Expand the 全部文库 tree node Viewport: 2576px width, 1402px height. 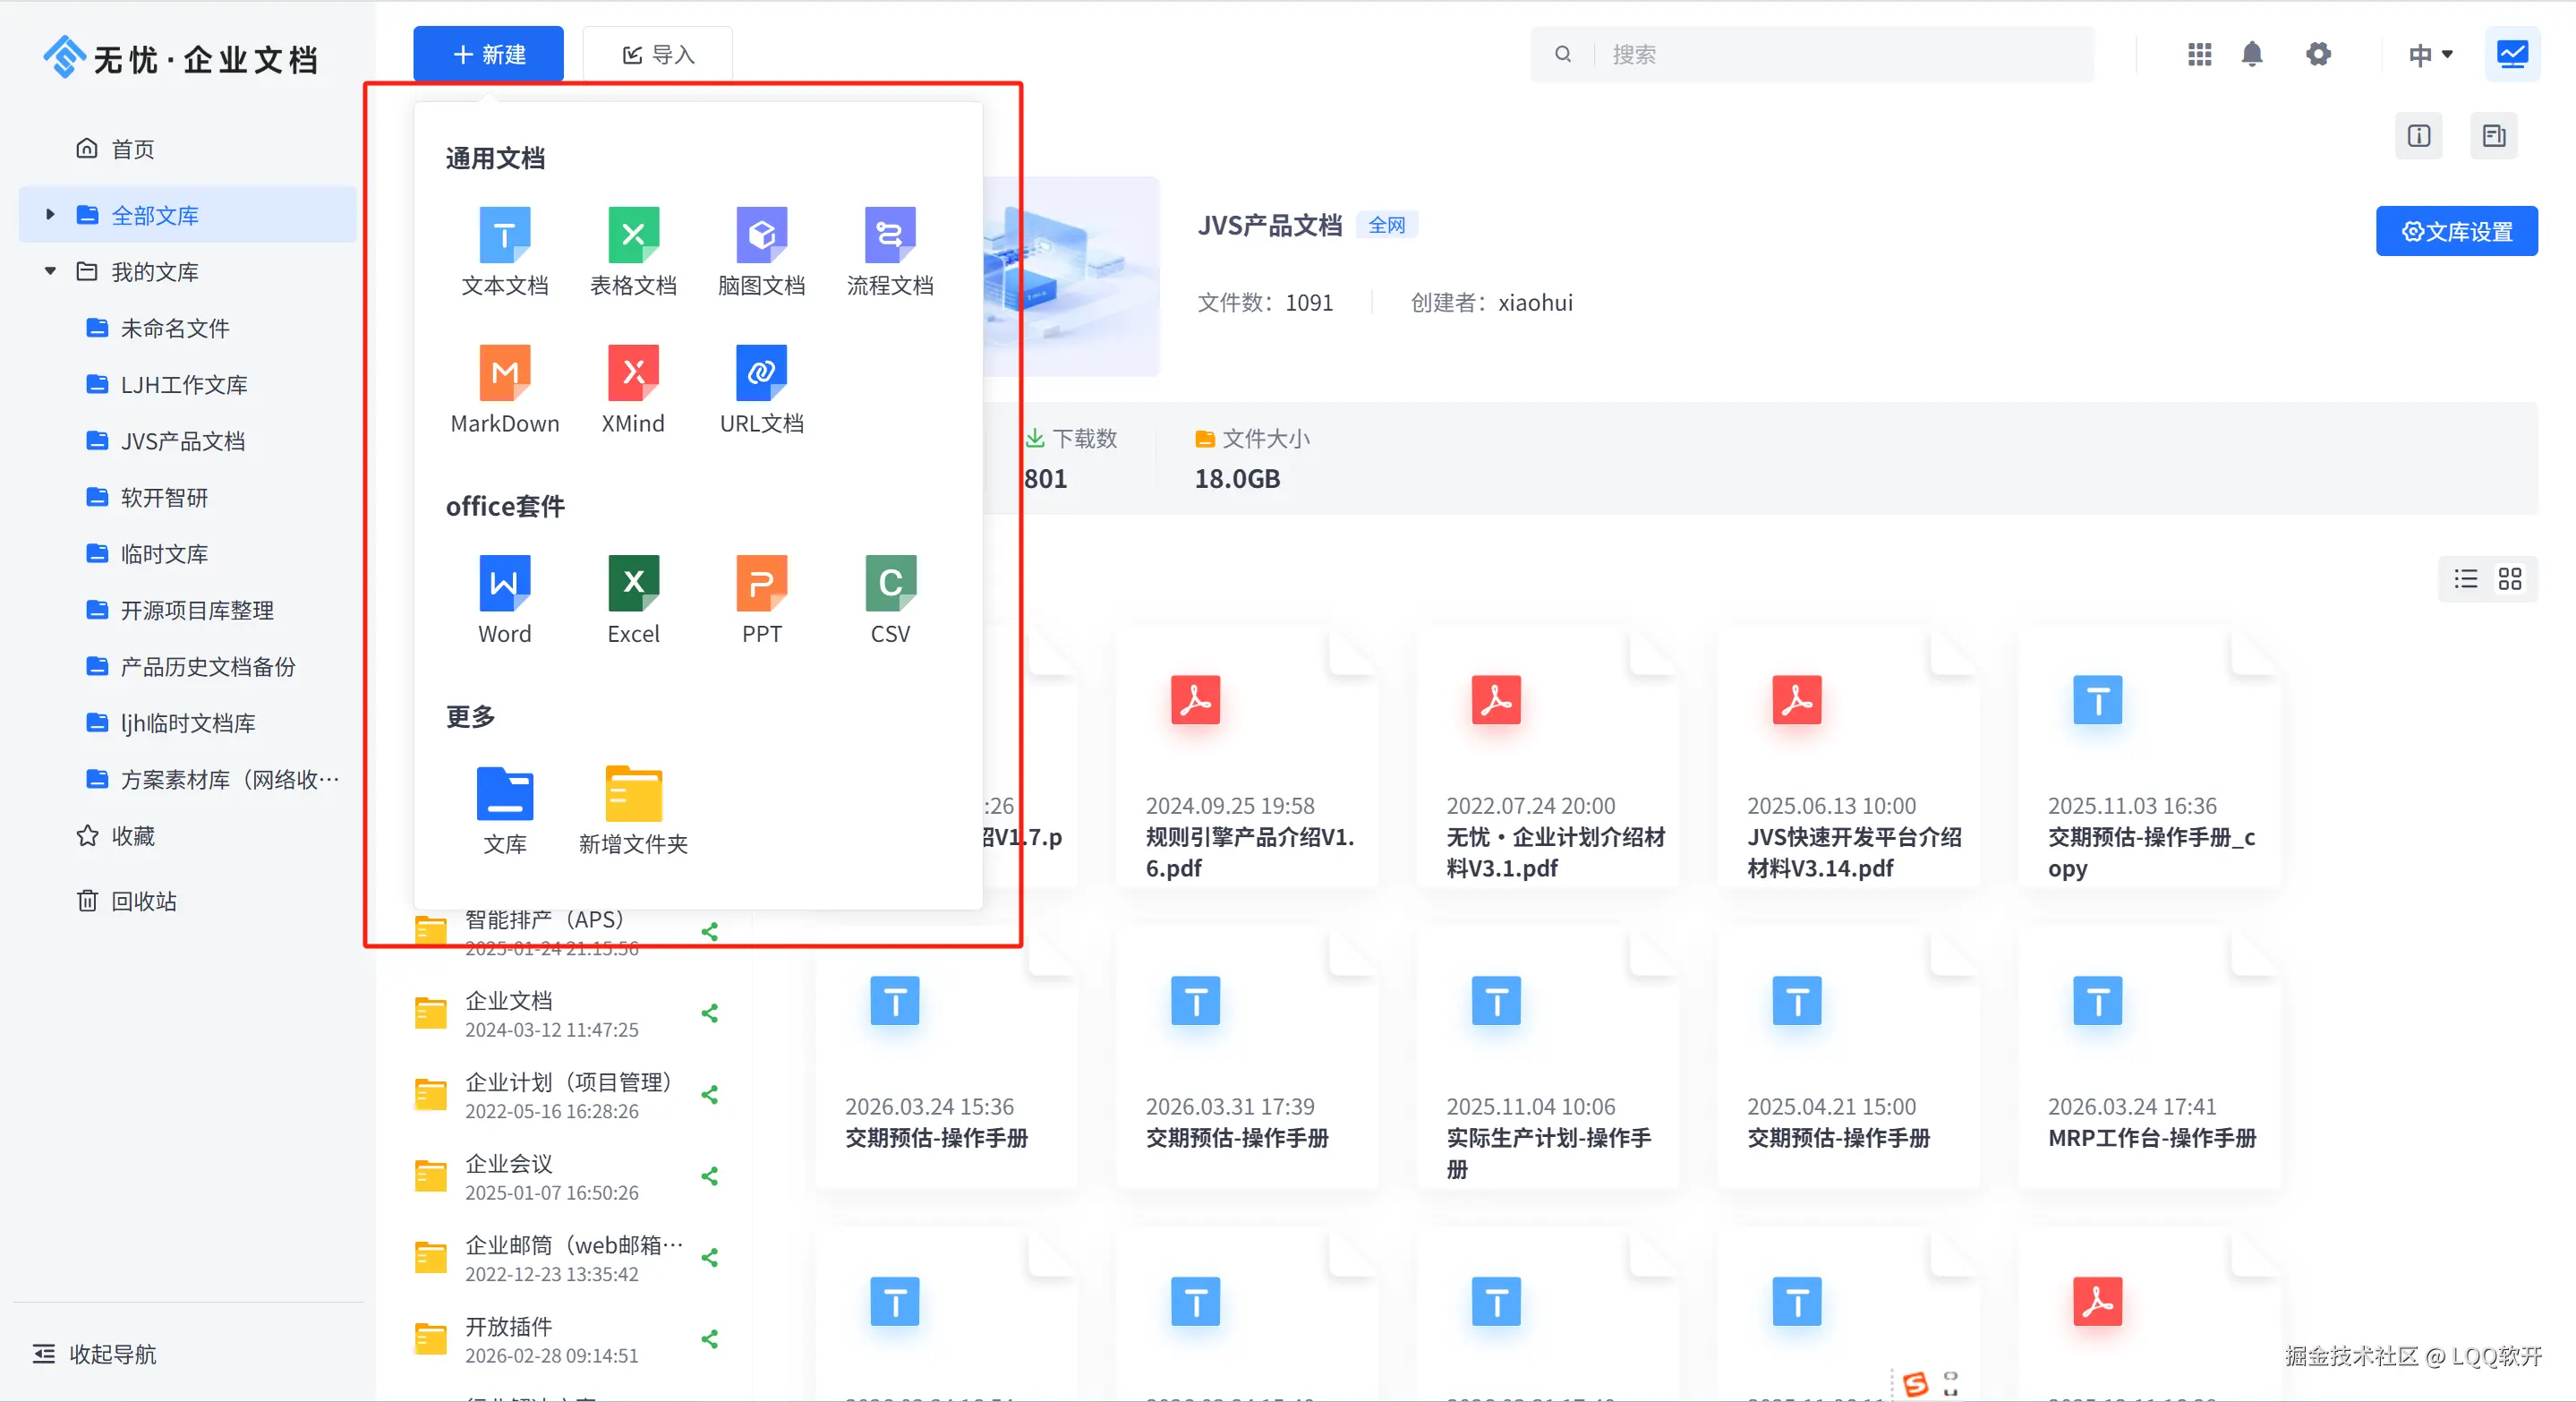click(50, 215)
